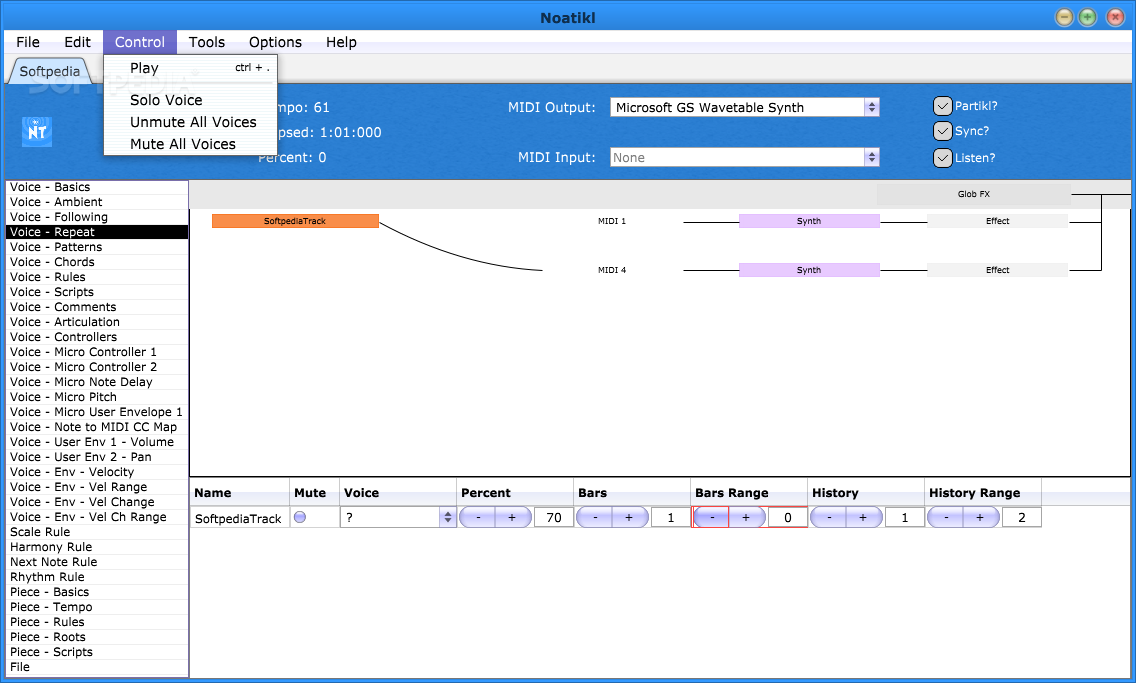Open the MIDI Output dropdown
Image resolution: width=1136 pixels, height=683 pixels.
[x=745, y=107]
